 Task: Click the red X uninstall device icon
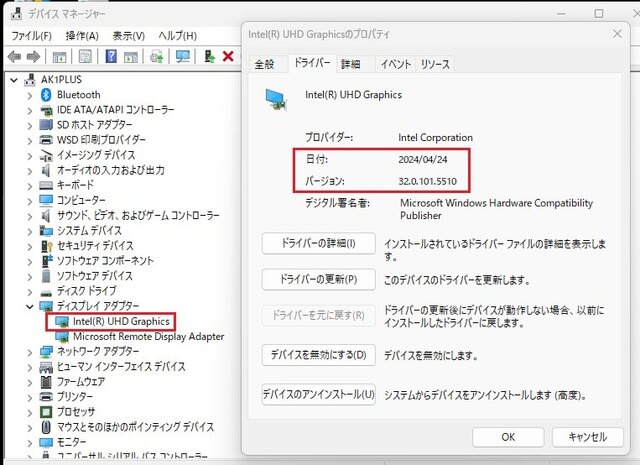coord(228,56)
